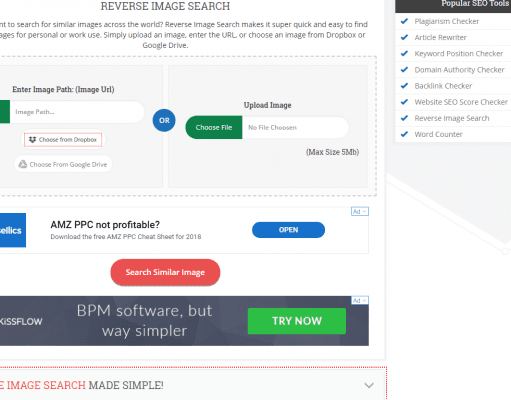Viewport: 511px width, 400px height.
Task: Open Word Counter tool link
Action: coord(438,134)
